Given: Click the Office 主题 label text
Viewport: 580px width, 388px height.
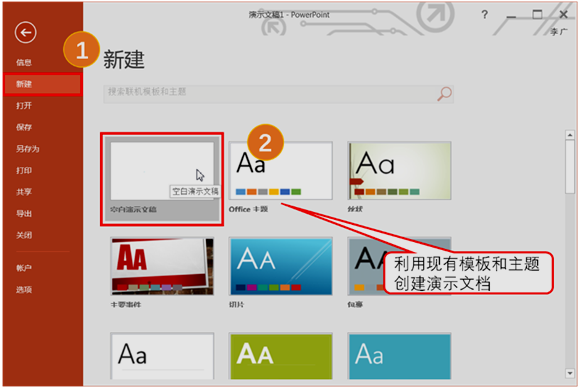Looking at the screenshot, I should 248,209.
